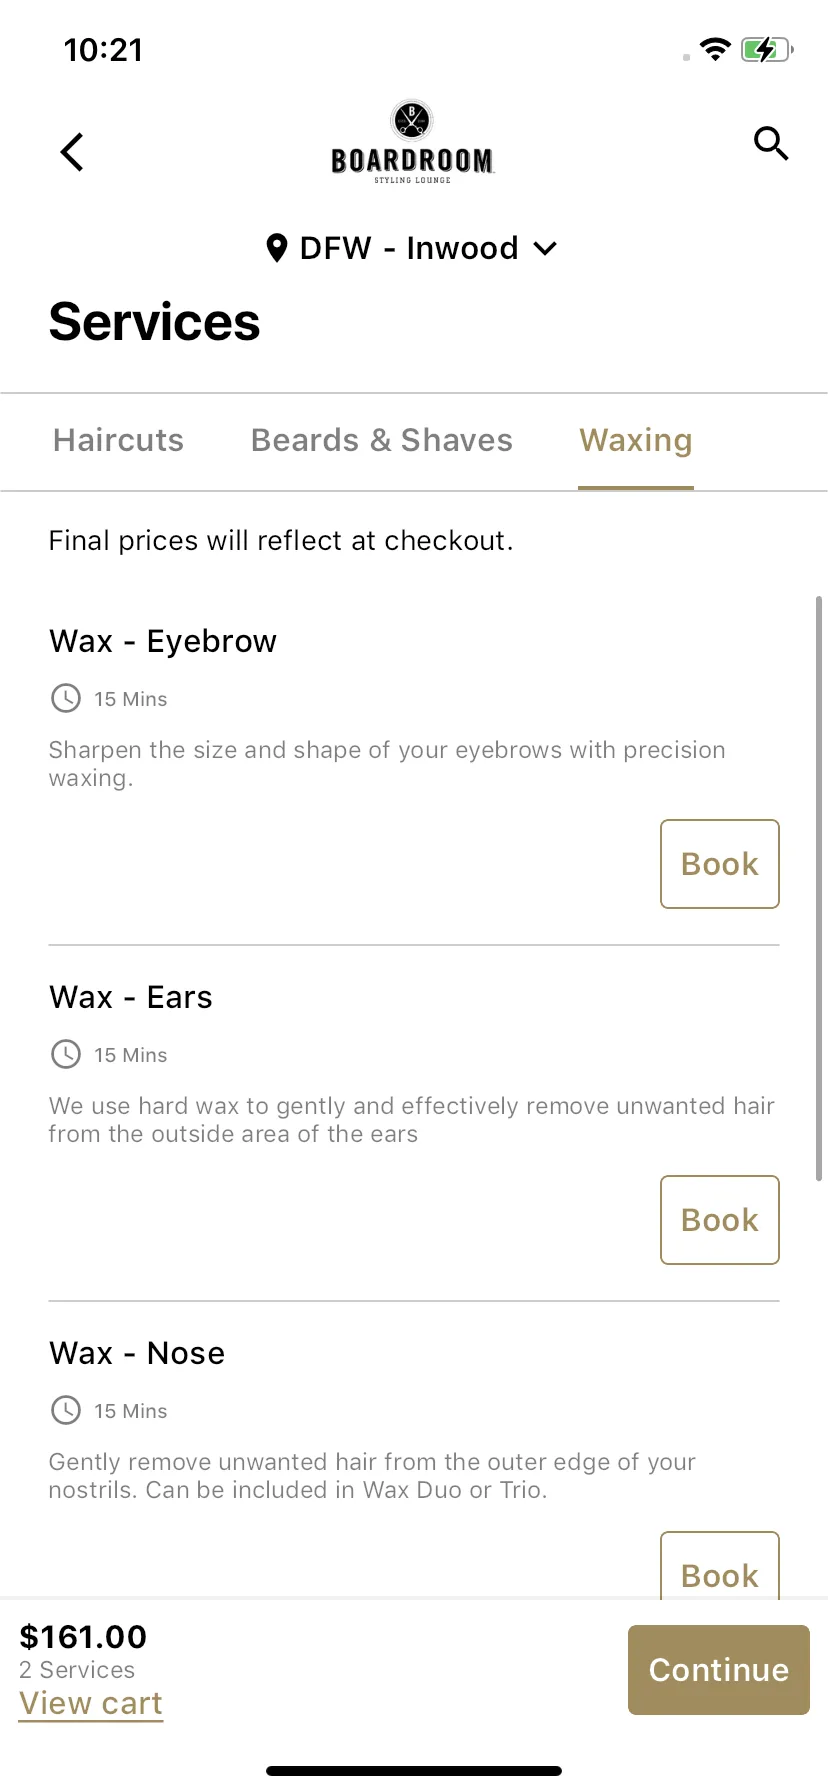
Task: Select the Waxing tab
Action: tap(636, 441)
